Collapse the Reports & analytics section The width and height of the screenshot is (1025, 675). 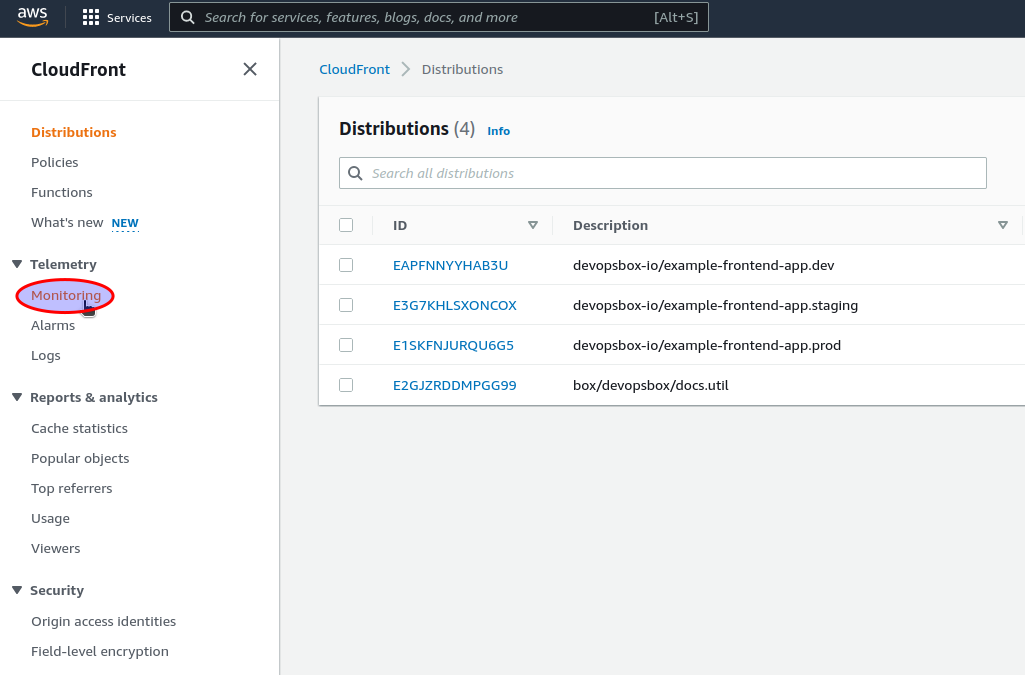coord(17,397)
